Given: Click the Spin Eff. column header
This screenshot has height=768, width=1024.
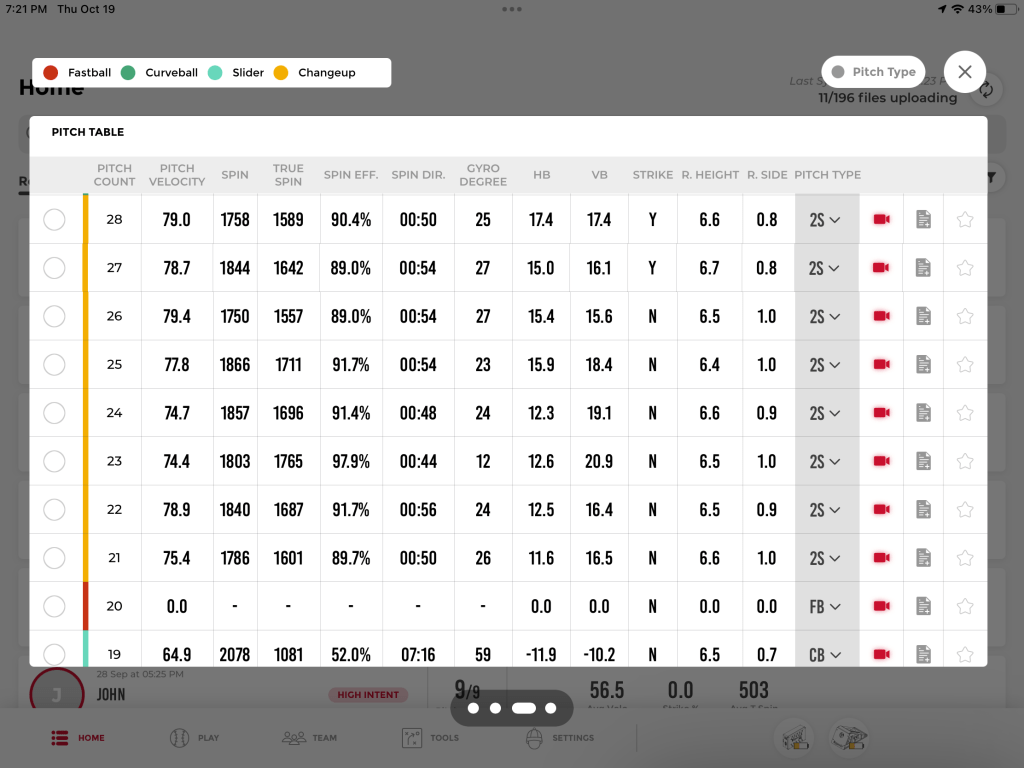Looking at the screenshot, I should [351, 175].
